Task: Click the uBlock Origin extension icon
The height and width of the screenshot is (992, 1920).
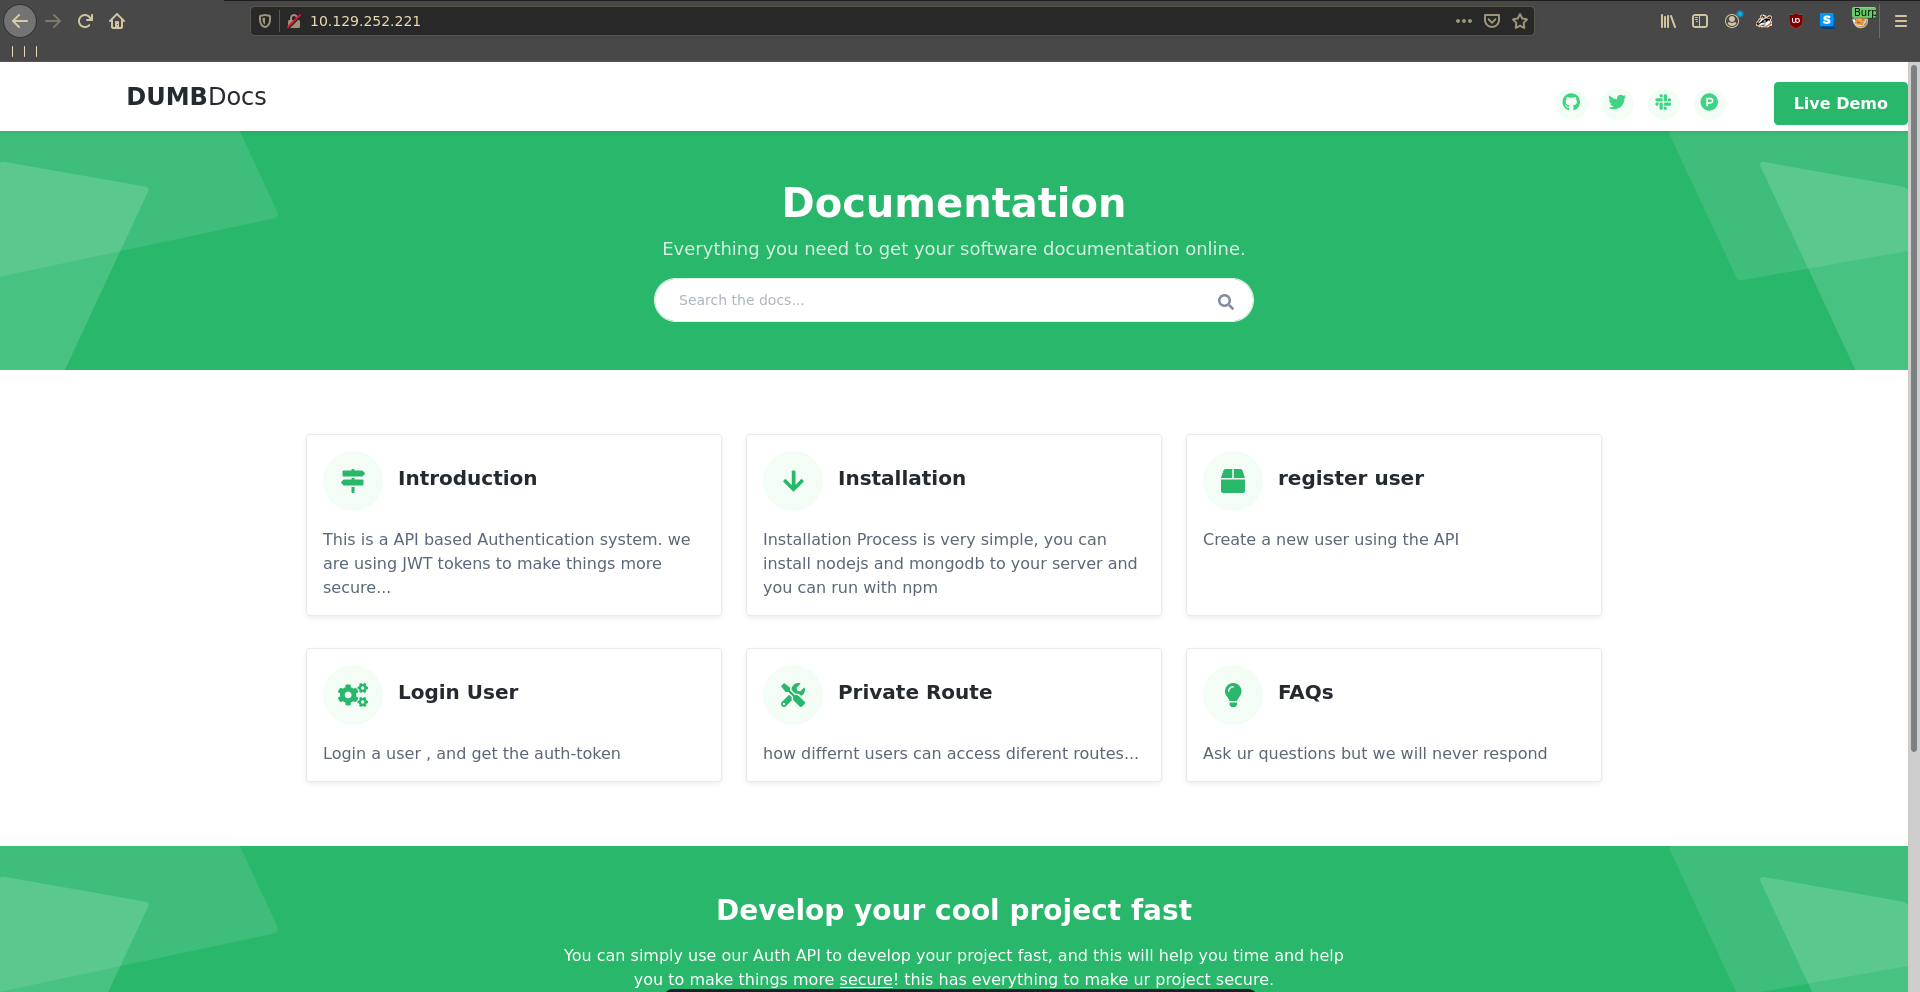Action: [1796, 21]
